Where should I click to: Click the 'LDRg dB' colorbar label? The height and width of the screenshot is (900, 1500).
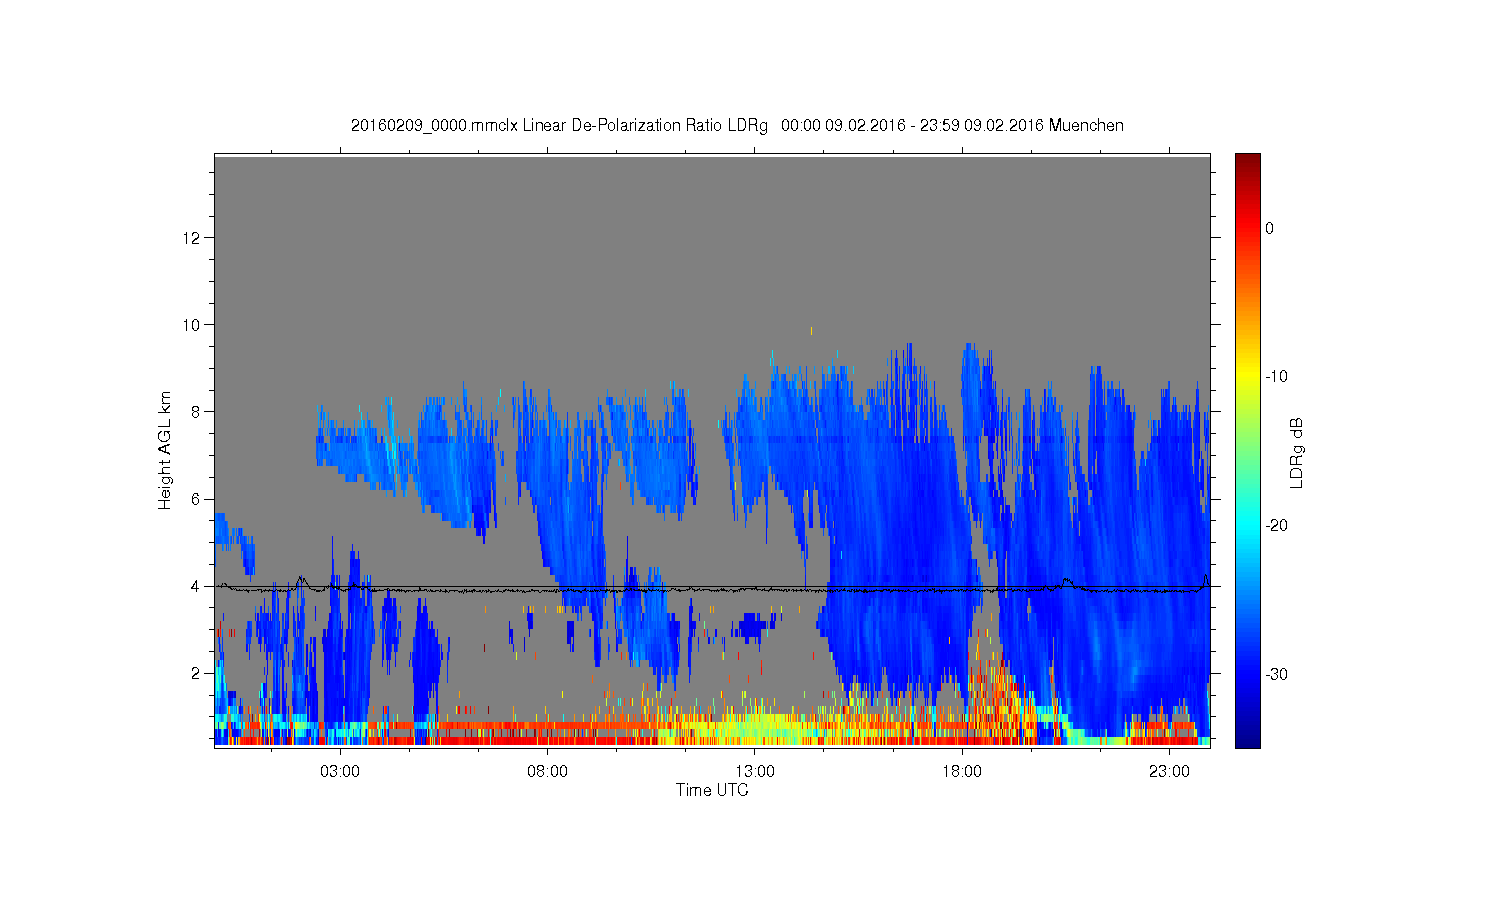1297,452
